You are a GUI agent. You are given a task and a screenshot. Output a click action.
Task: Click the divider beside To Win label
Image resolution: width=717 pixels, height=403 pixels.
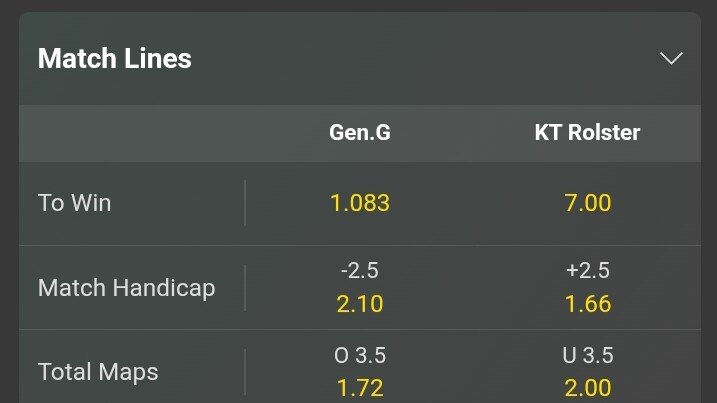point(245,203)
